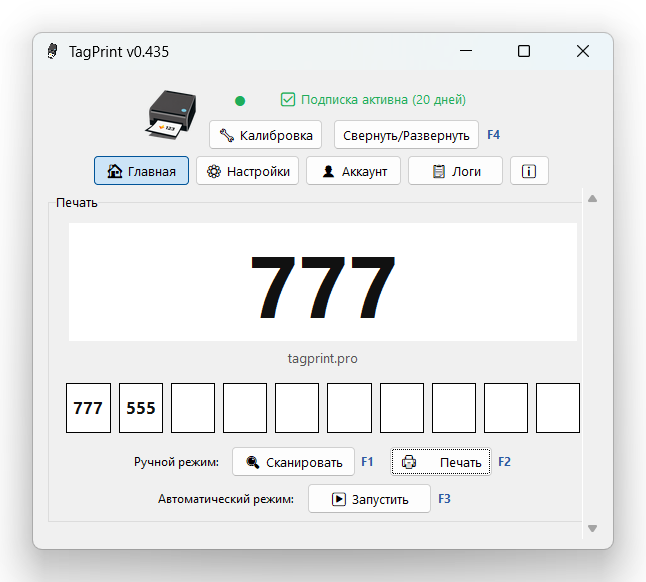This screenshot has width=646, height=582.
Task: Click the F2 shortcut label
Action: coord(504,462)
